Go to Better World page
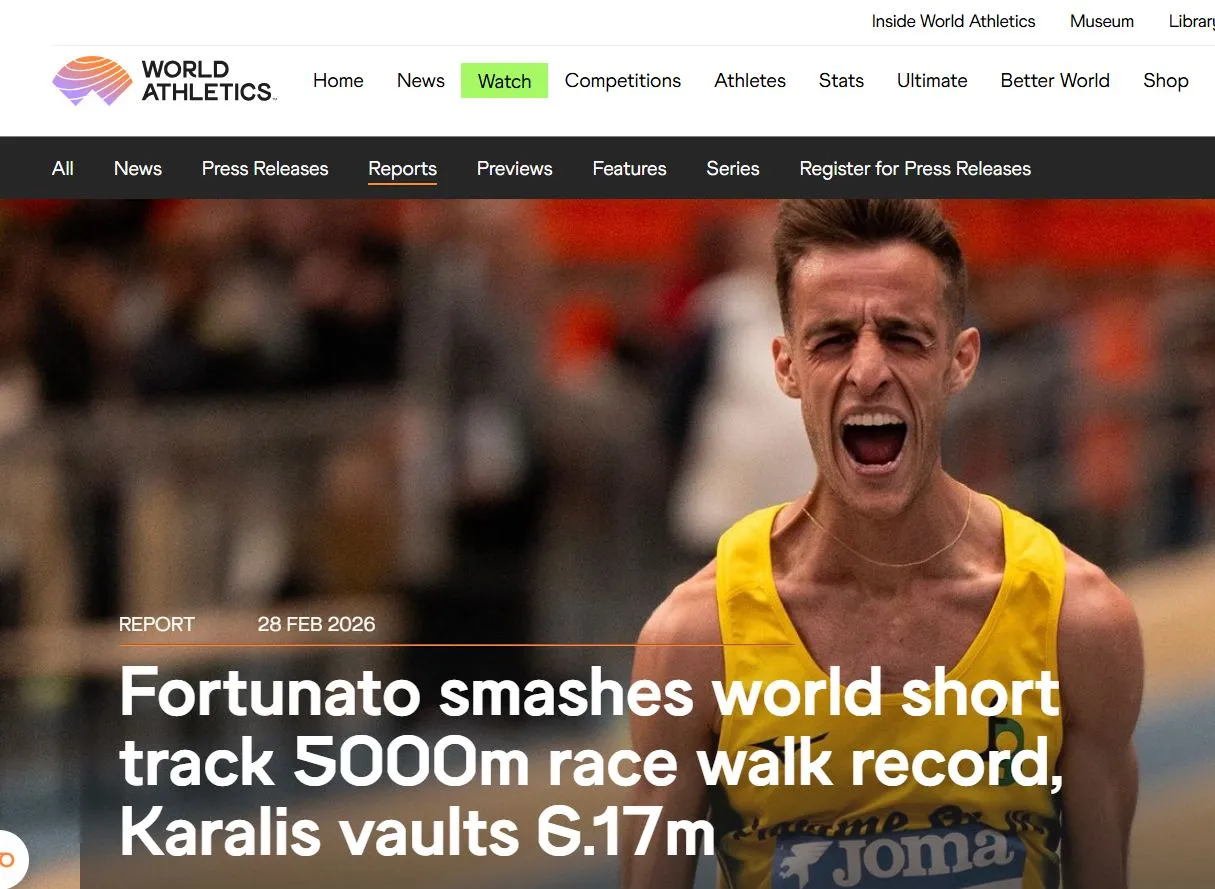This screenshot has height=889, width=1215. click(1055, 81)
